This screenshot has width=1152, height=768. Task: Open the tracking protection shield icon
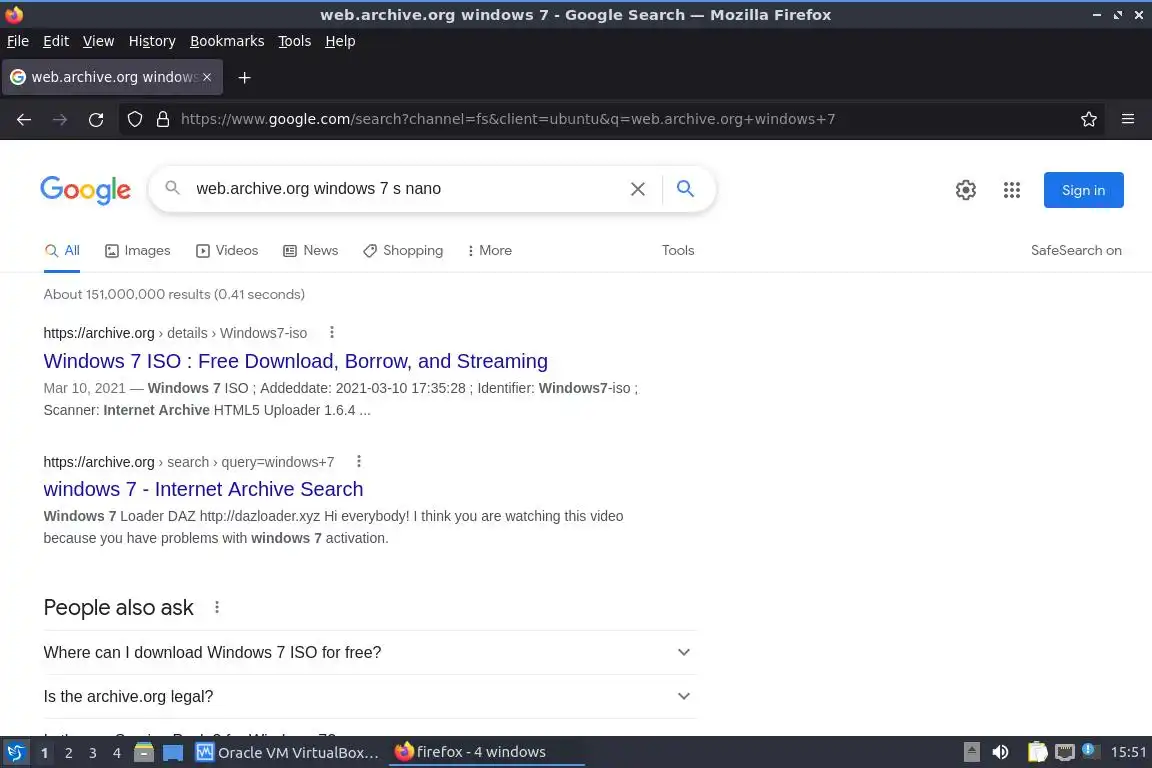pos(134,119)
